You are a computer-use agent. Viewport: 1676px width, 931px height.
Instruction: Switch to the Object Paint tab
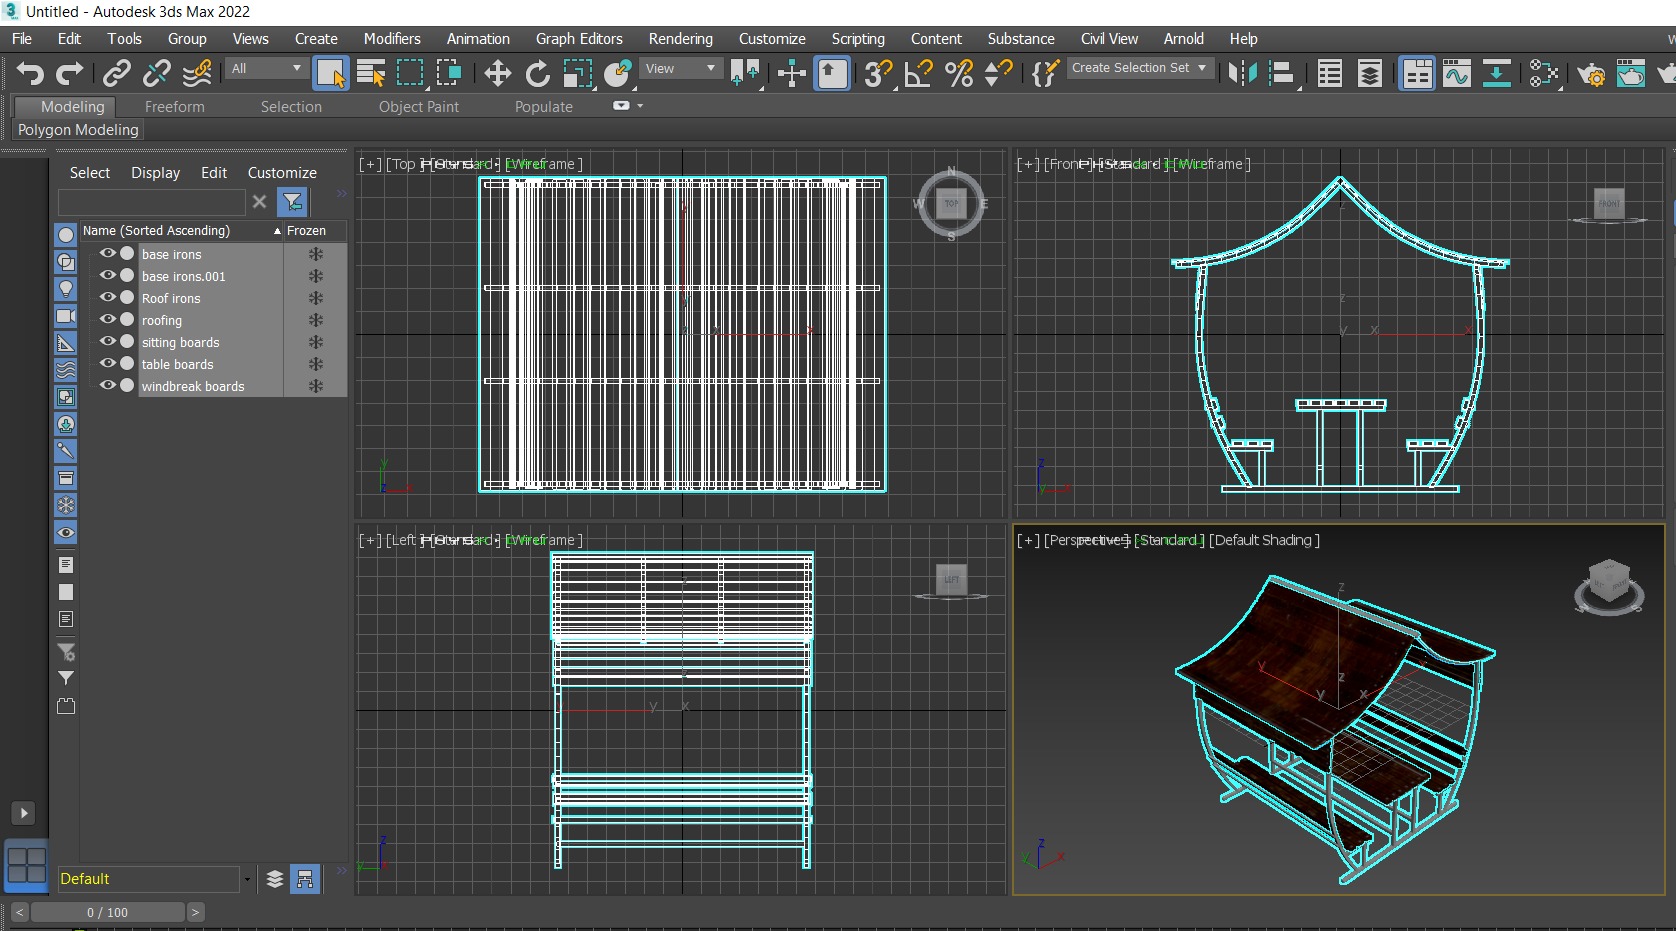coord(419,107)
